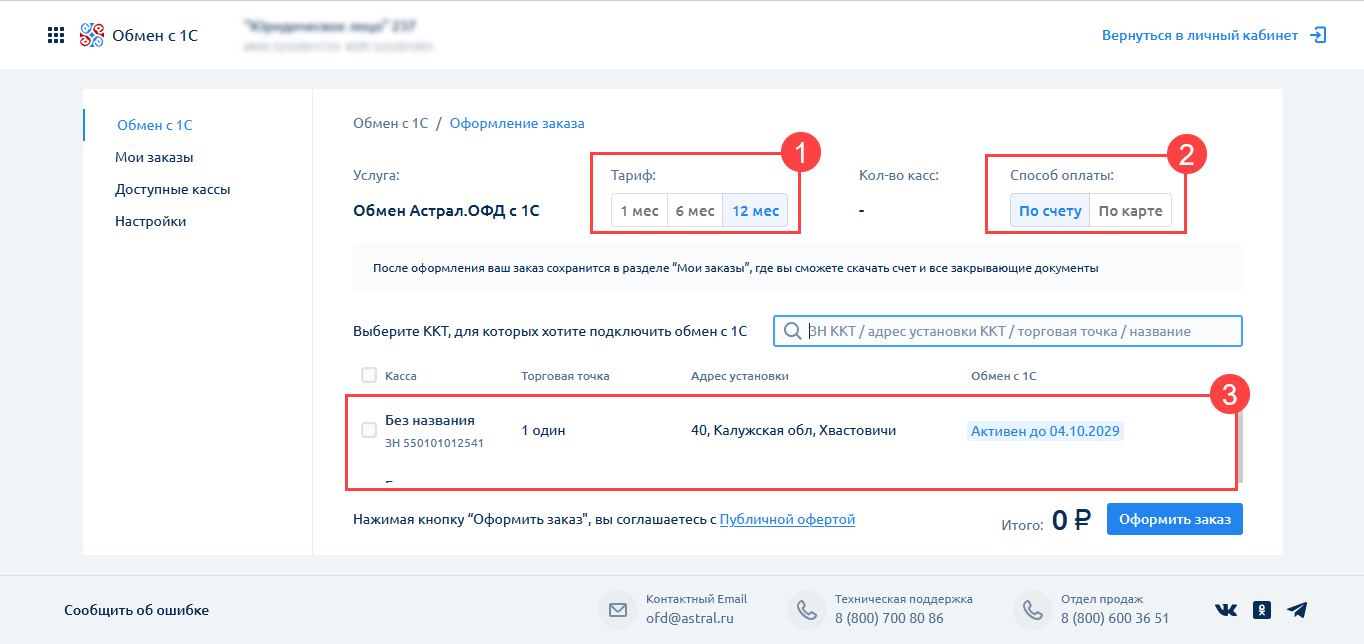
Task: Check the Без названия cash register checkbox
Action: coord(369,430)
